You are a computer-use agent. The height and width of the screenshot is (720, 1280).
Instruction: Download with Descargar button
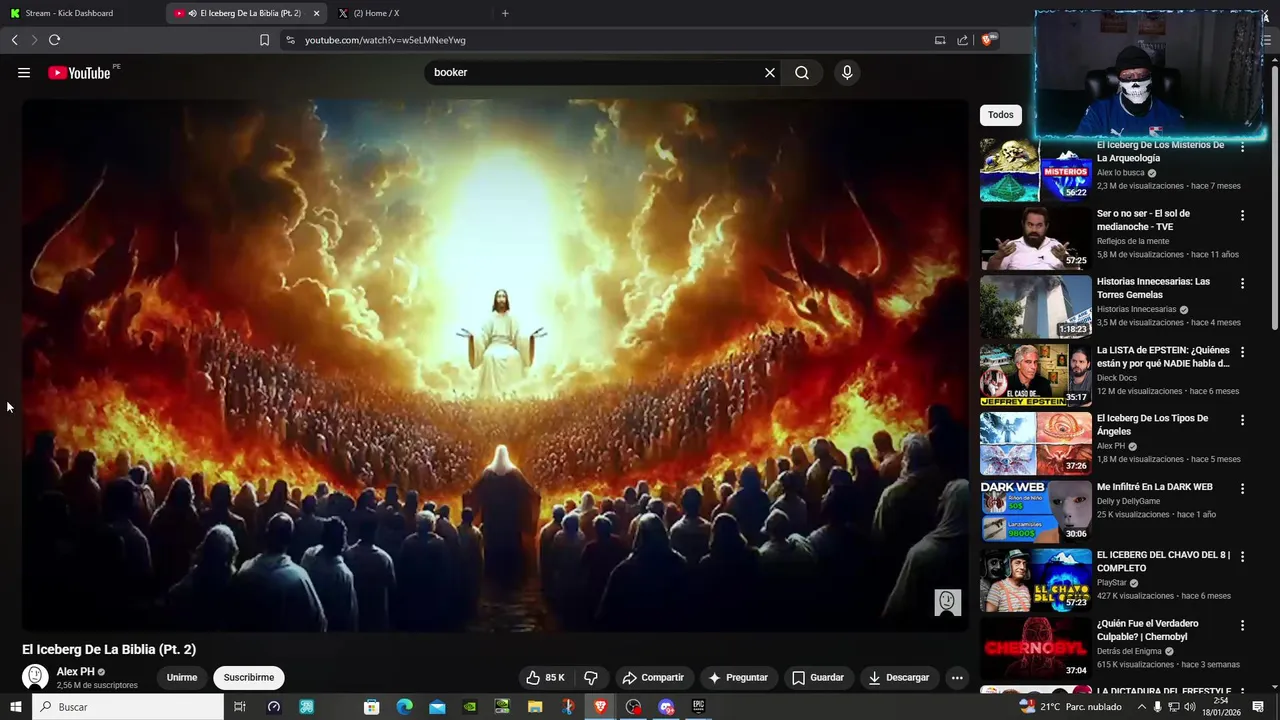[x=899, y=677]
